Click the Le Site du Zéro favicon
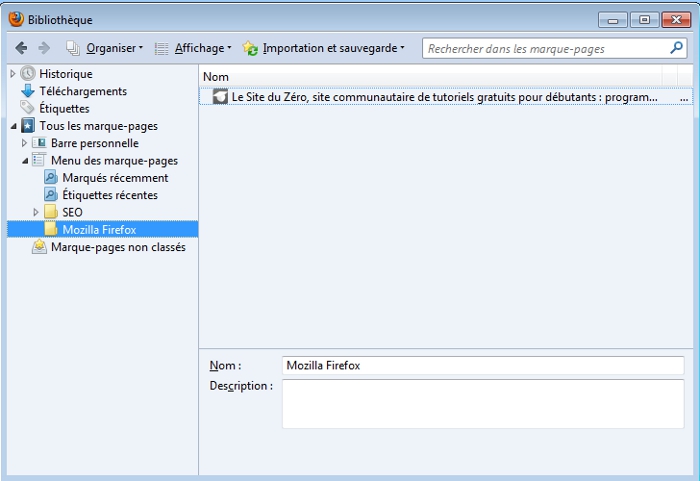700x481 pixels. point(220,96)
